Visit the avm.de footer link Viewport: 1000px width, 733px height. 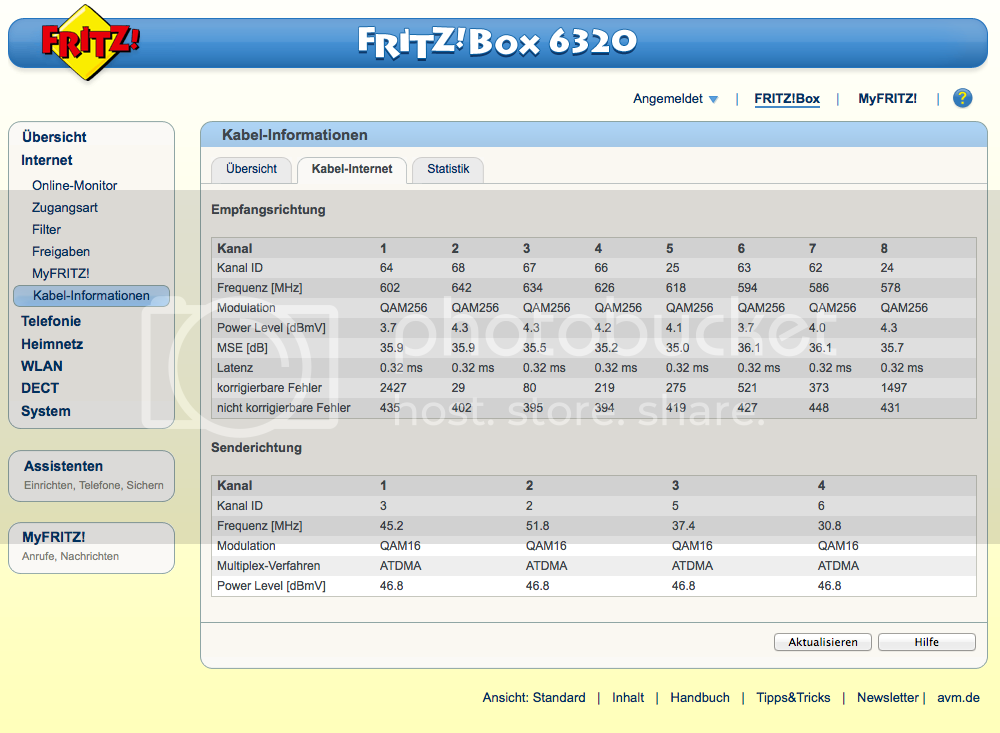(958, 698)
